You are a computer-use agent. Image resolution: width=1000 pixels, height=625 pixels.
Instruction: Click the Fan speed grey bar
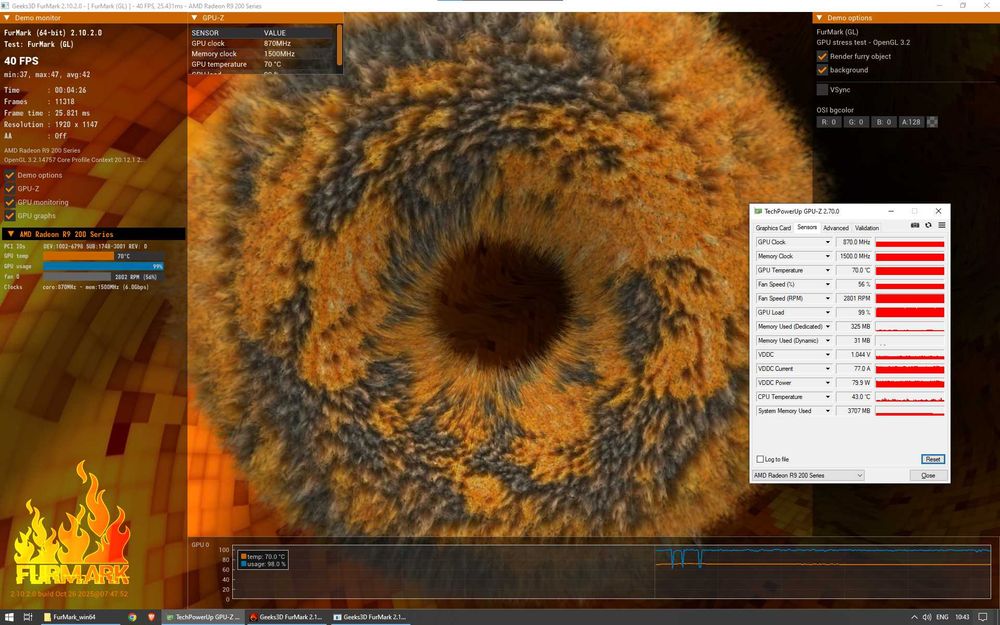point(77,276)
